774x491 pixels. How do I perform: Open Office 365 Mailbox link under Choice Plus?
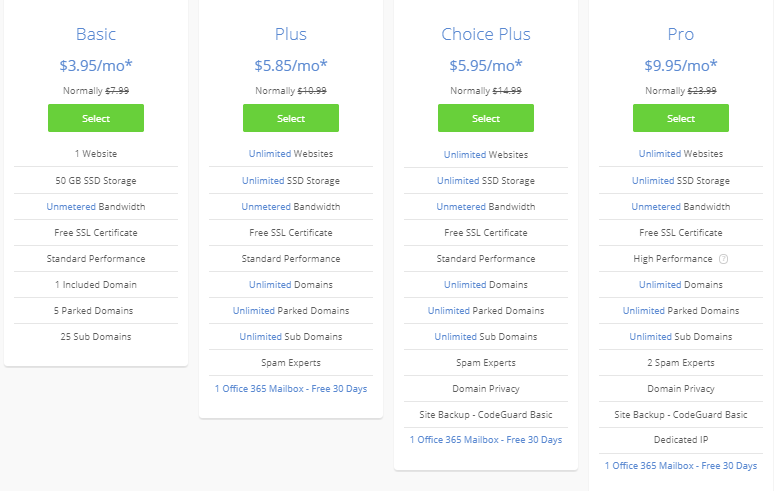pos(486,440)
